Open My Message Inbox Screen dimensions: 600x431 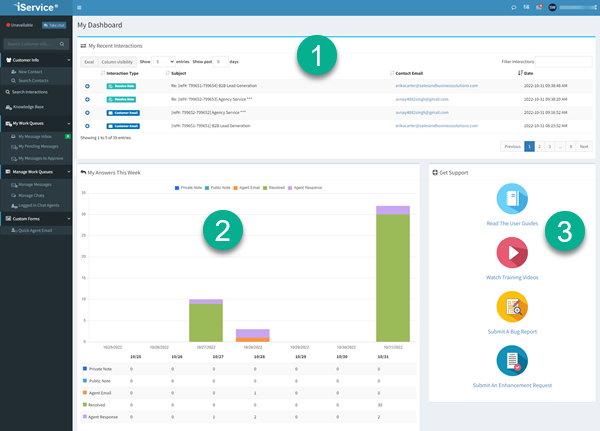31,137
